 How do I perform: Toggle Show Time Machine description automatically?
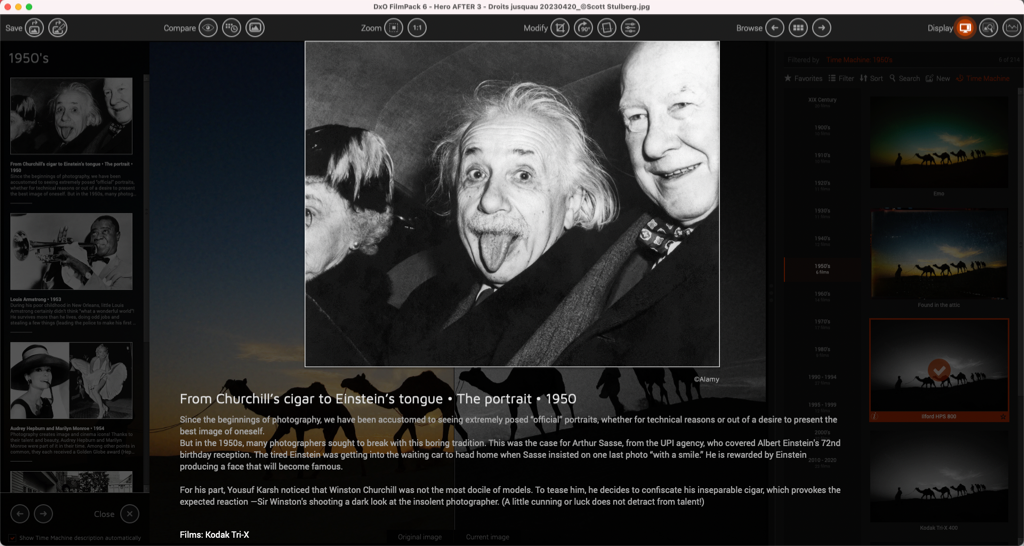pos(12,538)
